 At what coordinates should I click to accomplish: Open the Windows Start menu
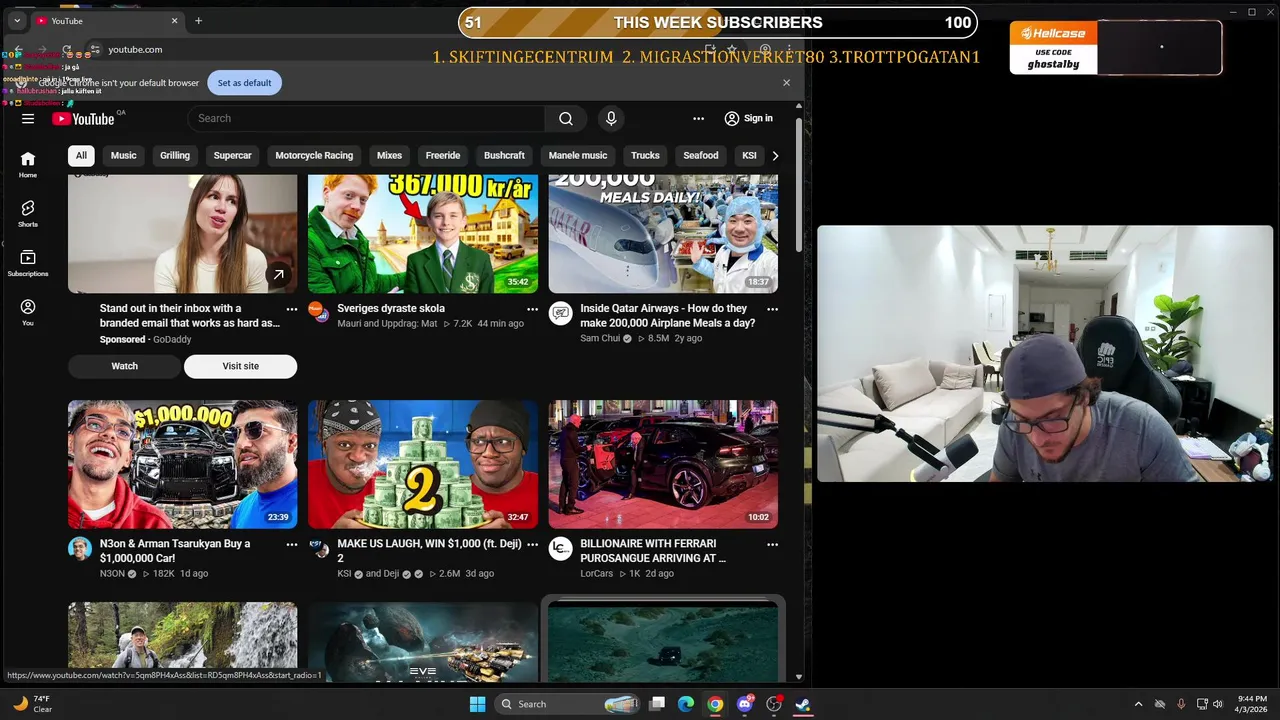(x=477, y=704)
